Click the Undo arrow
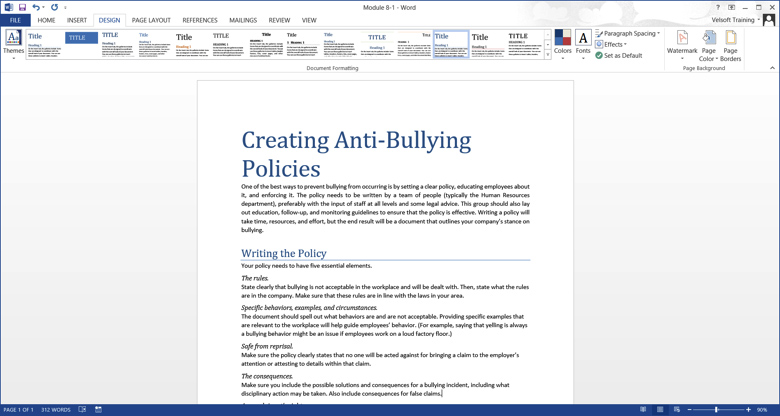The image size is (780, 416). click(35, 7)
